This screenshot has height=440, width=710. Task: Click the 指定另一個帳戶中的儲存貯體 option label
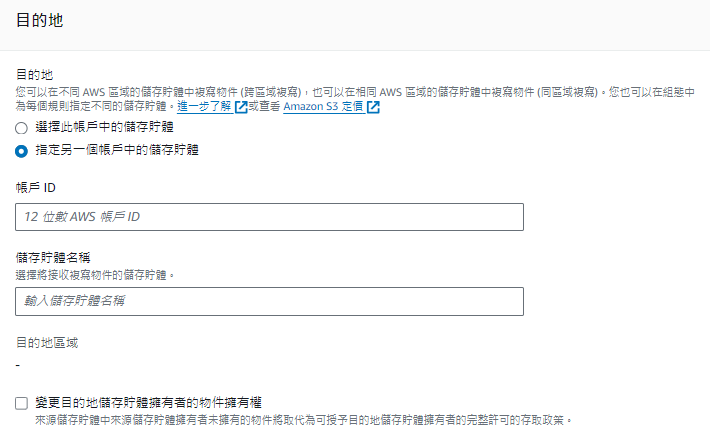pyautogui.click(x=117, y=150)
